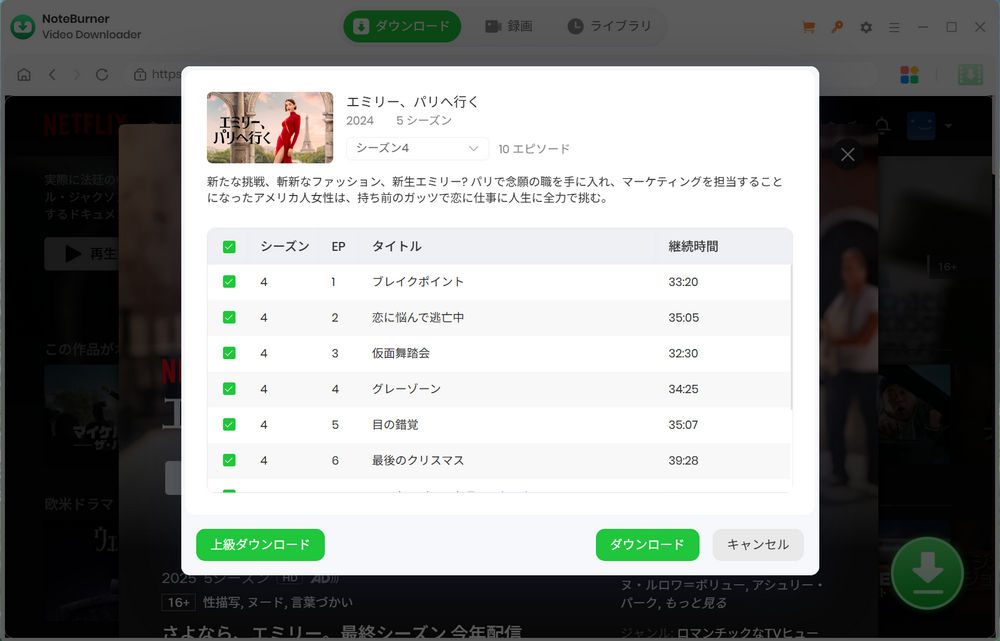Toggle the select-all episodes checkbox

click(229, 247)
